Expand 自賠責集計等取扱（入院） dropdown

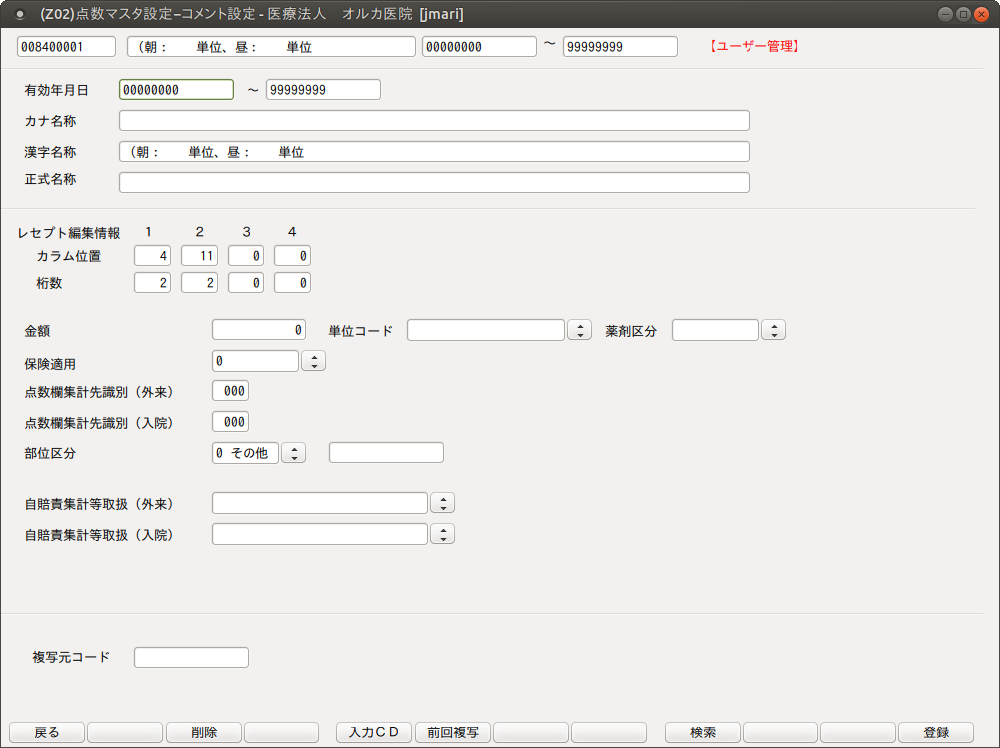pos(442,534)
